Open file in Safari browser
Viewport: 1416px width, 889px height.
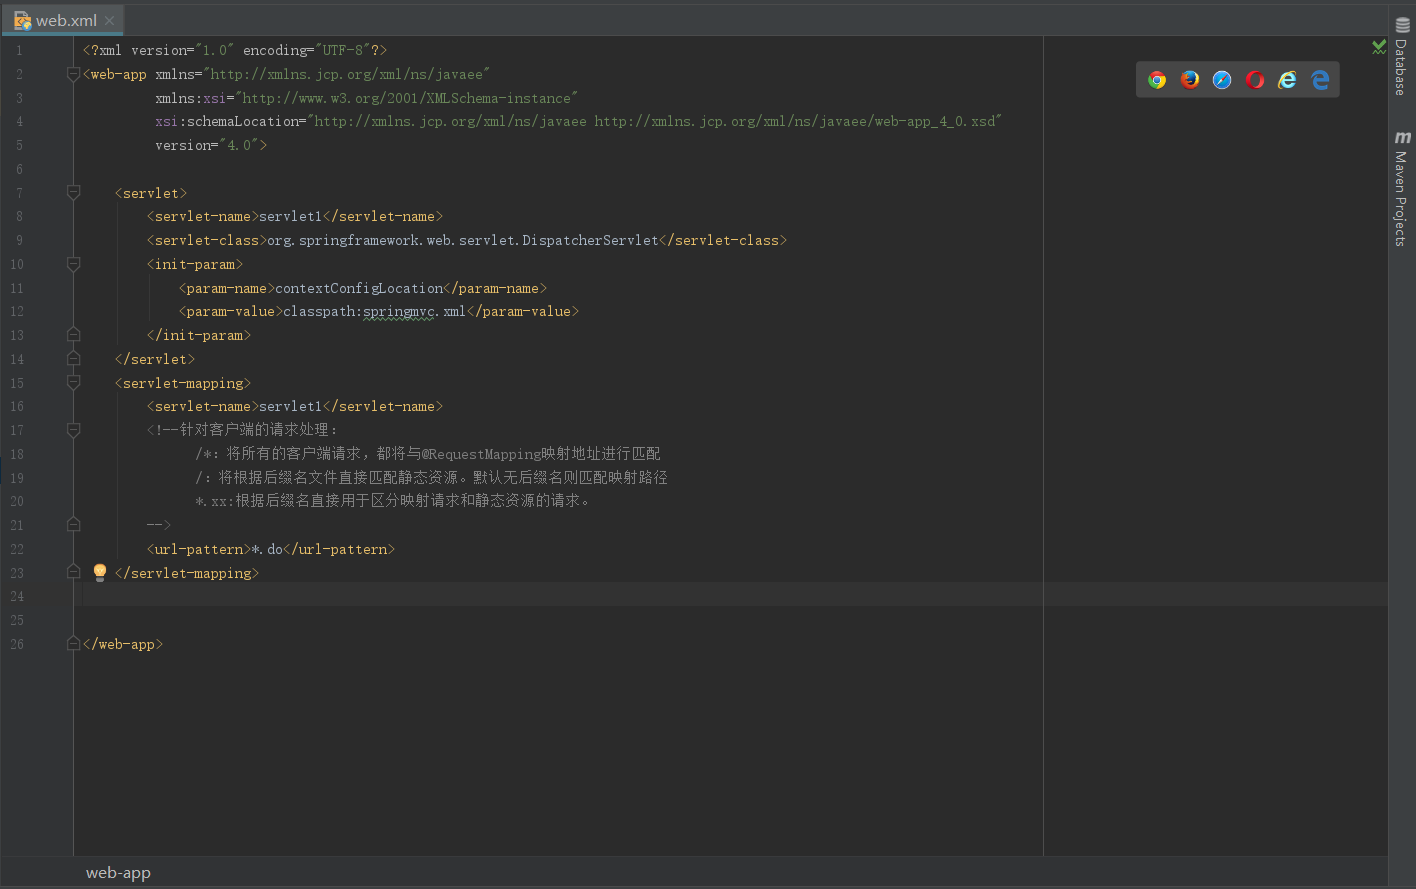[x=1222, y=80]
